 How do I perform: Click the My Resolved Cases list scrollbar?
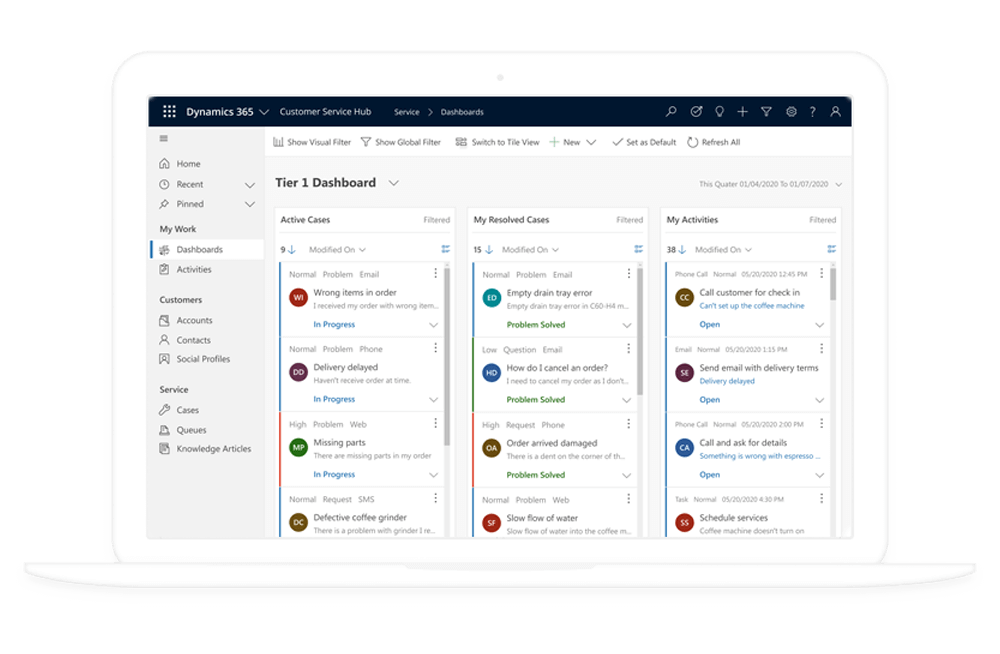(640, 332)
